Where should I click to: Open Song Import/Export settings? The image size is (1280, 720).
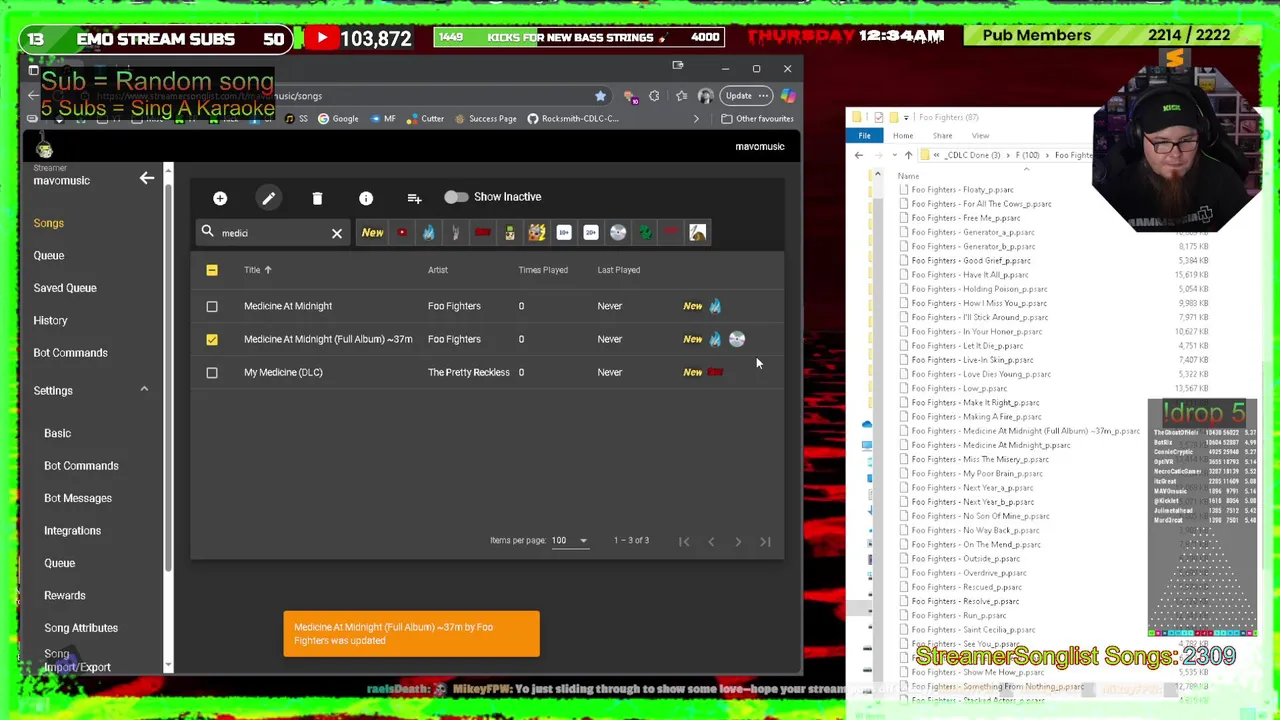[x=77, y=660]
